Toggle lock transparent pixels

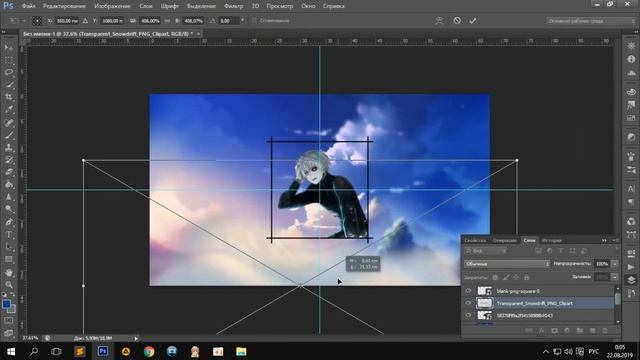tap(495, 277)
